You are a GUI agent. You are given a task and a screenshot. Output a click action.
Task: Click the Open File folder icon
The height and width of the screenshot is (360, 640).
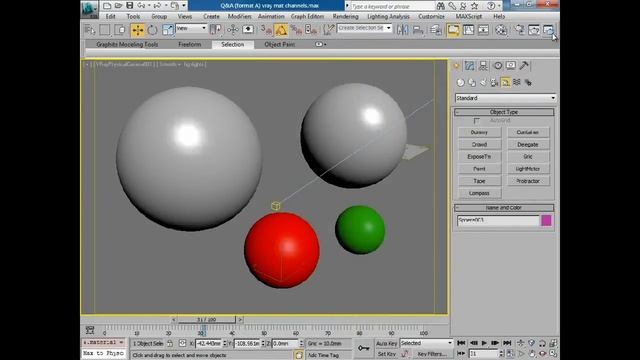click(118, 5)
